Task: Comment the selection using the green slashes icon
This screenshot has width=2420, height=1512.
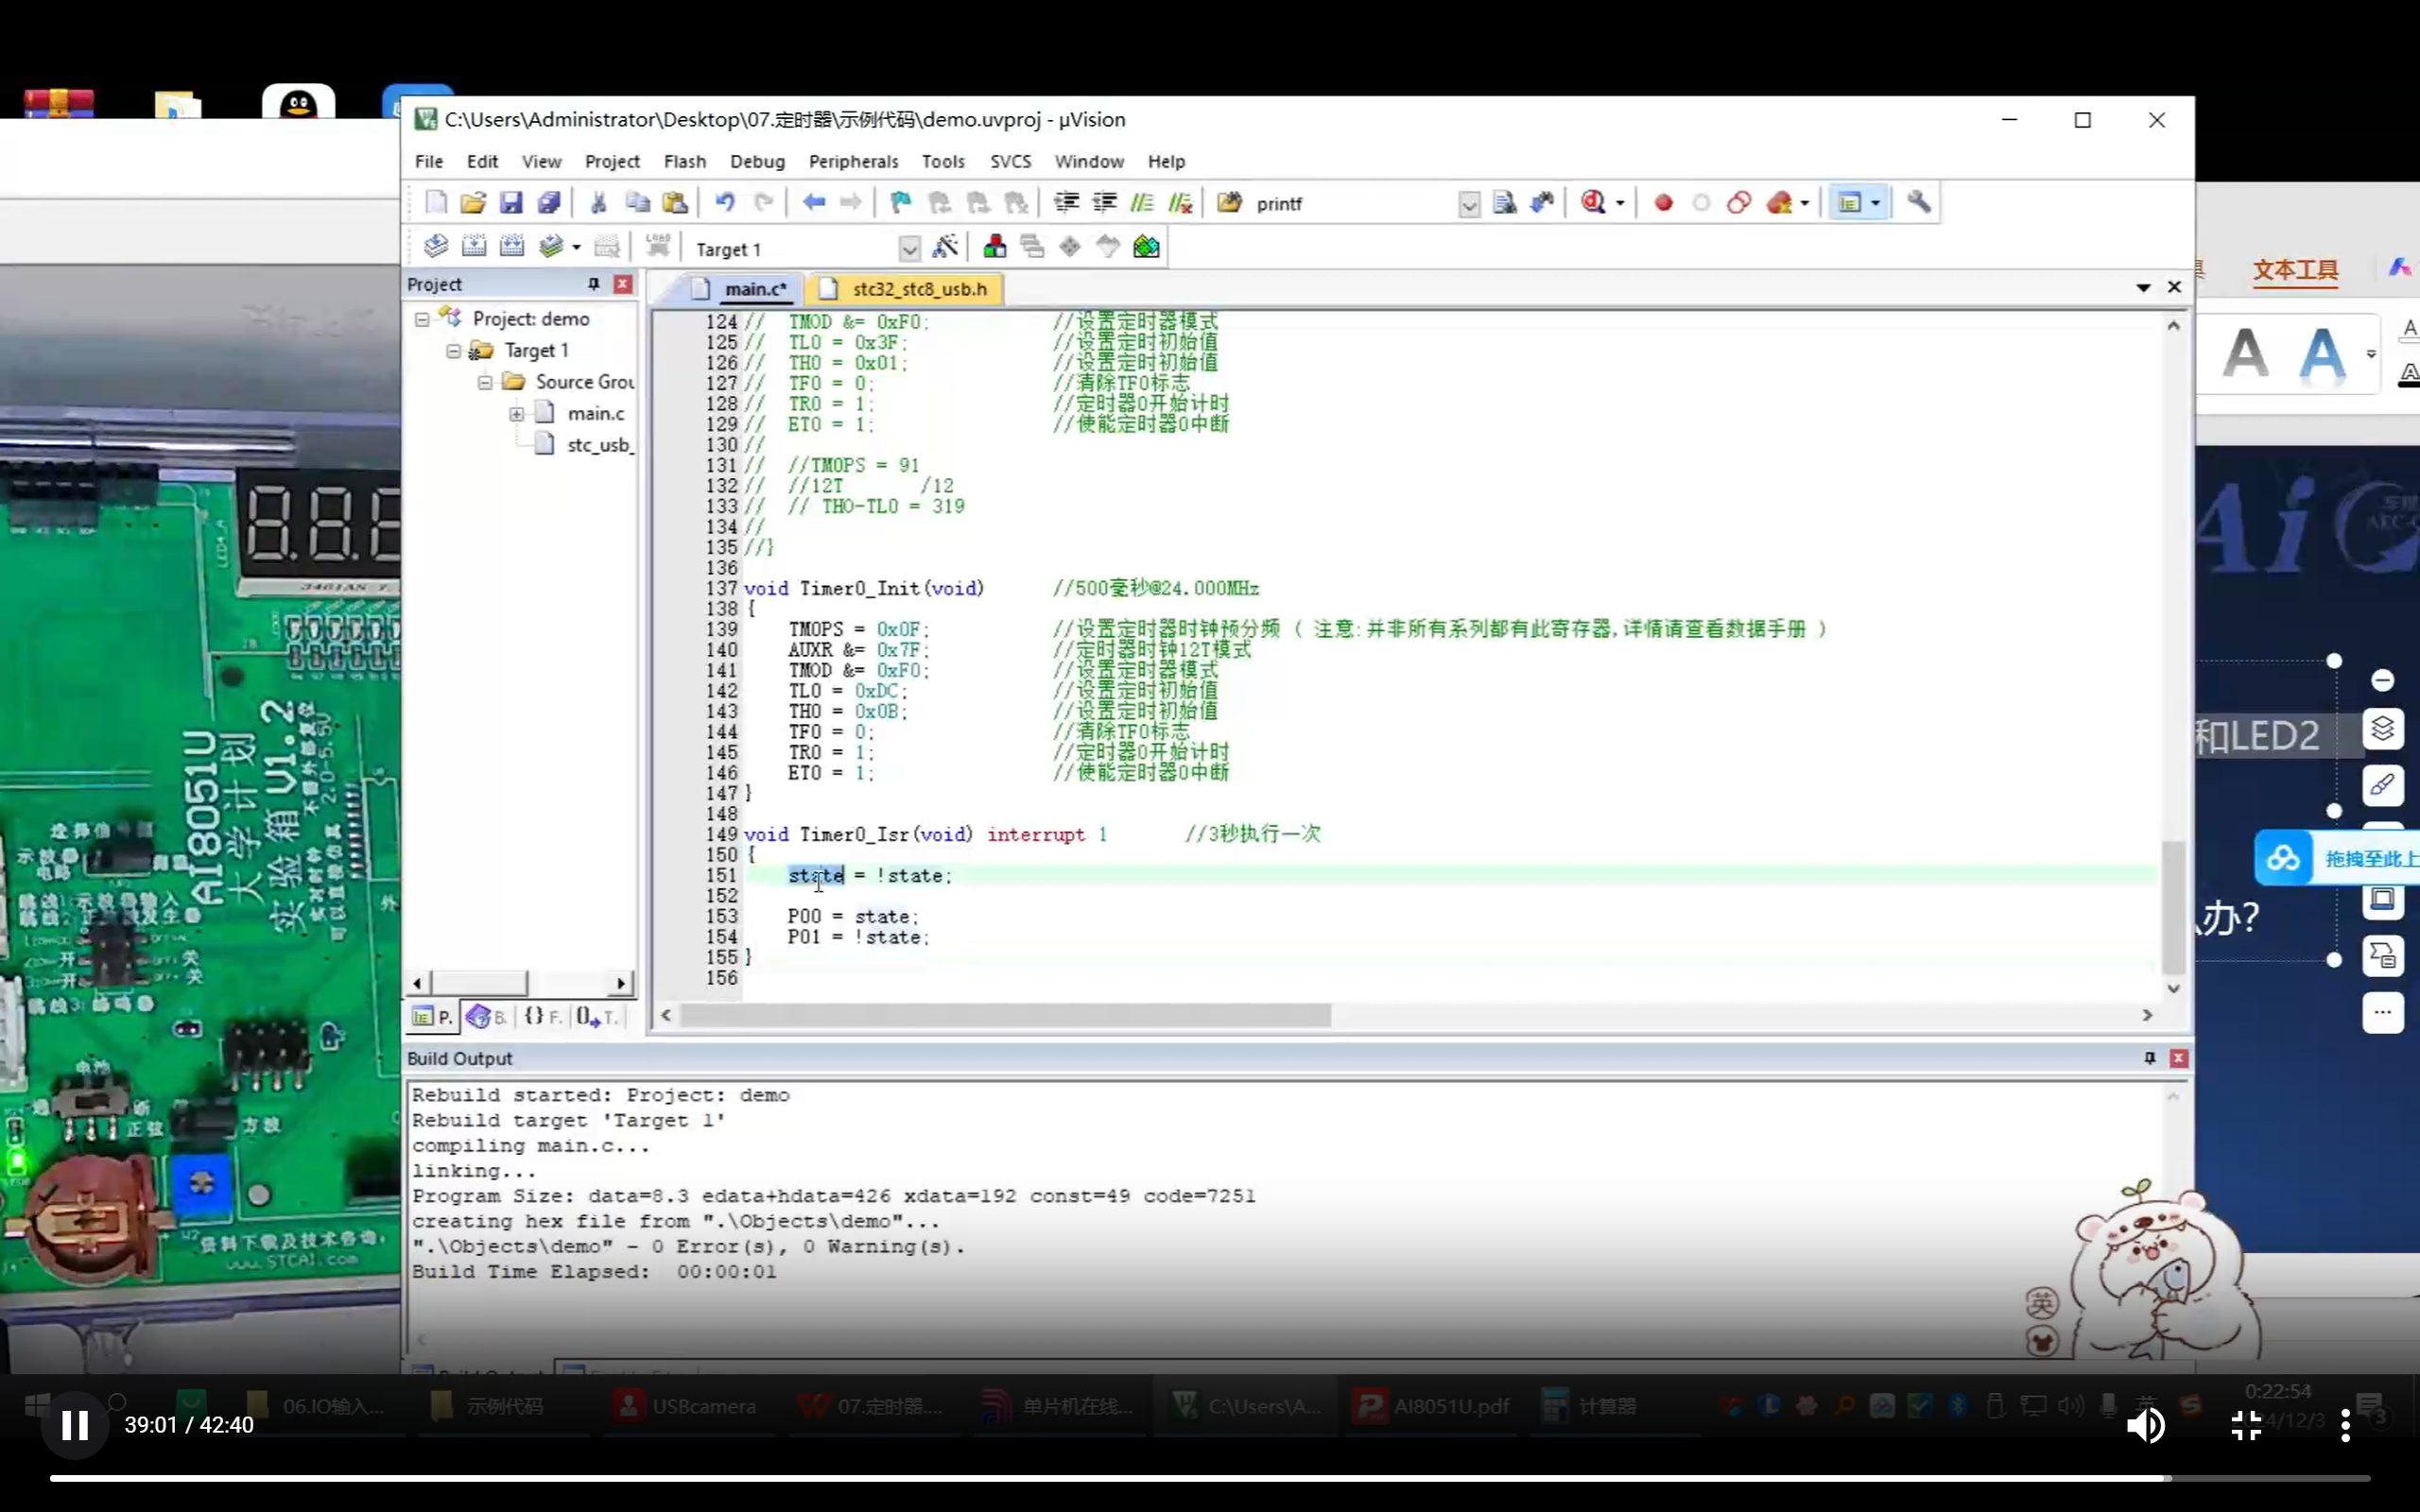Action: coord(1142,203)
